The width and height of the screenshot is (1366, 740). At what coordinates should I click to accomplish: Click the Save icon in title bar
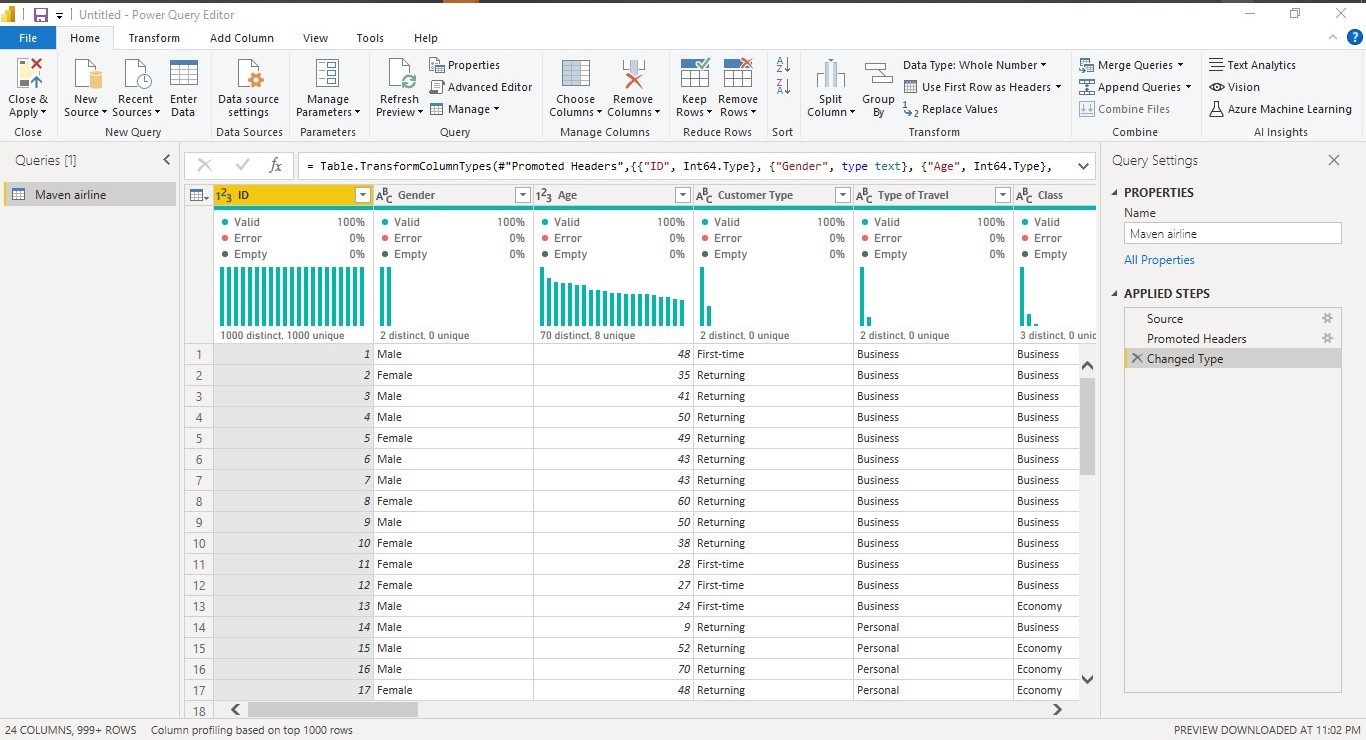(x=41, y=15)
